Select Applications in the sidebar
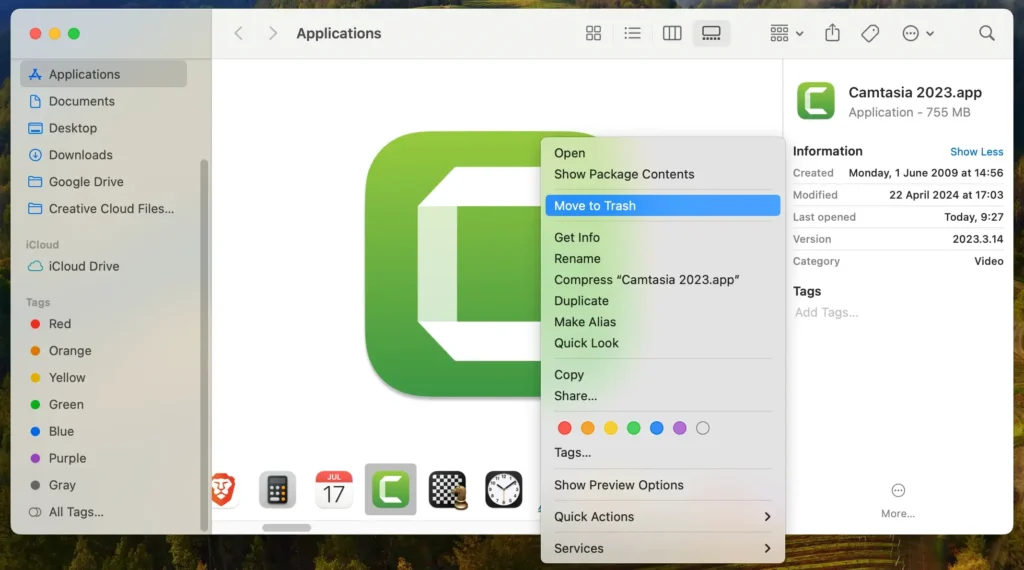Image resolution: width=1024 pixels, height=570 pixels. (103, 74)
